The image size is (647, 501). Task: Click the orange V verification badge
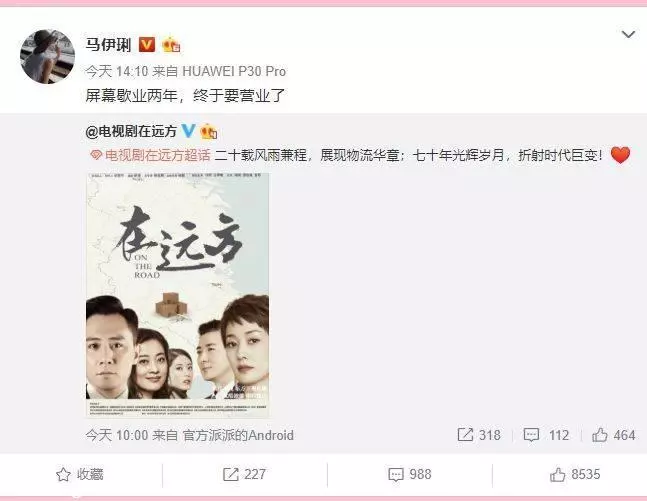(x=147, y=44)
